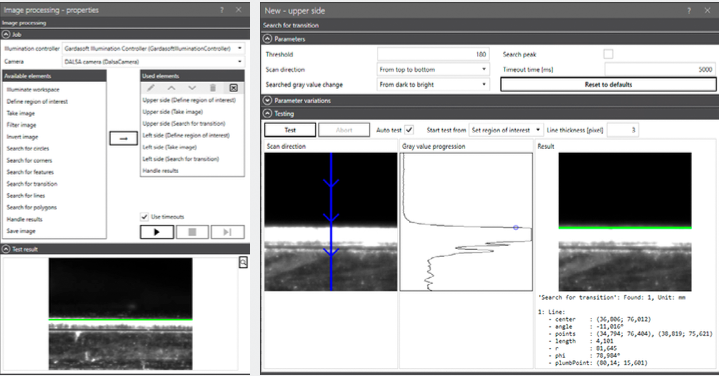The width and height of the screenshot is (719, 376).
Task: Toggle the Auto test checkbox
Action: [x=409, y=130]
